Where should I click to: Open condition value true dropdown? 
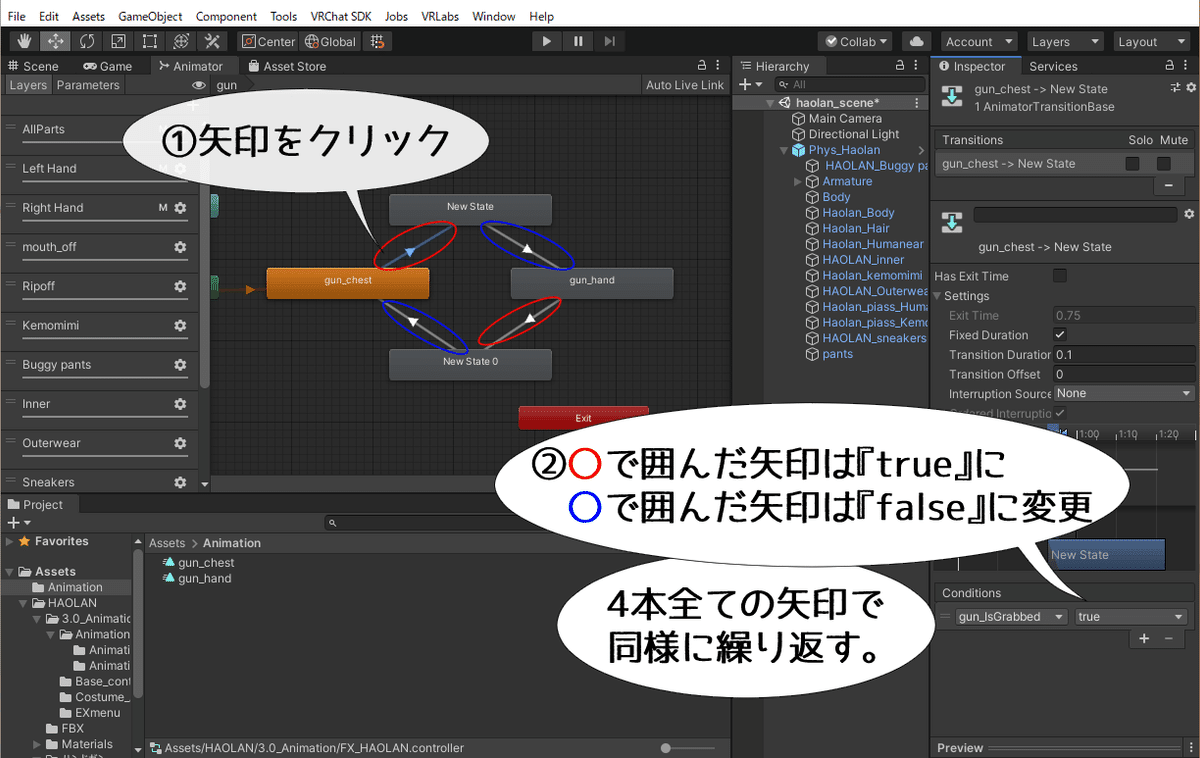point(1131,617)
